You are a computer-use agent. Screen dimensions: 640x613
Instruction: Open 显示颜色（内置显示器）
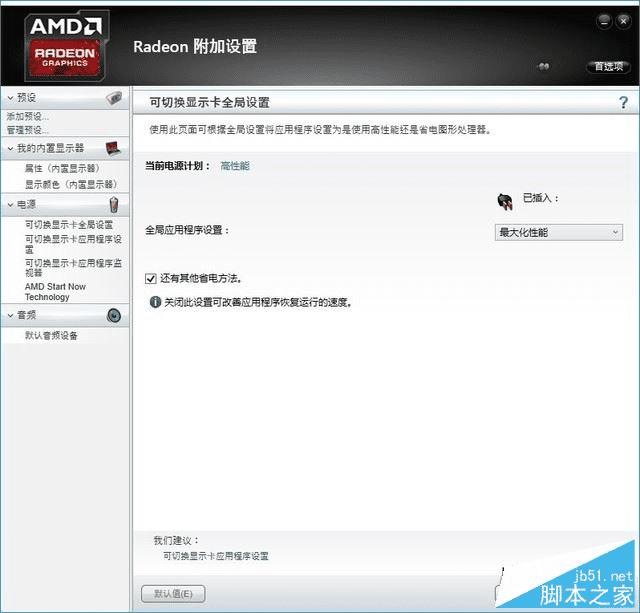coord(71,184)
